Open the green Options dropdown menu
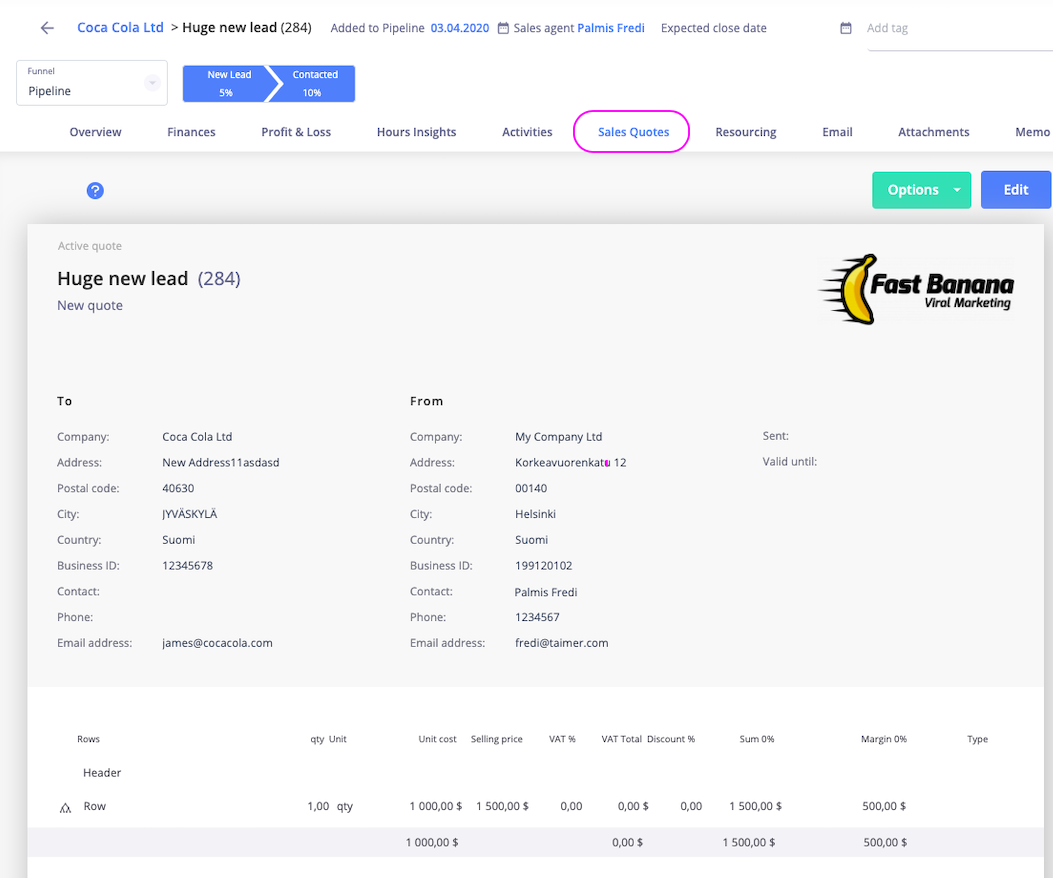Screen dimensions: 1053x878 point(921,190)
